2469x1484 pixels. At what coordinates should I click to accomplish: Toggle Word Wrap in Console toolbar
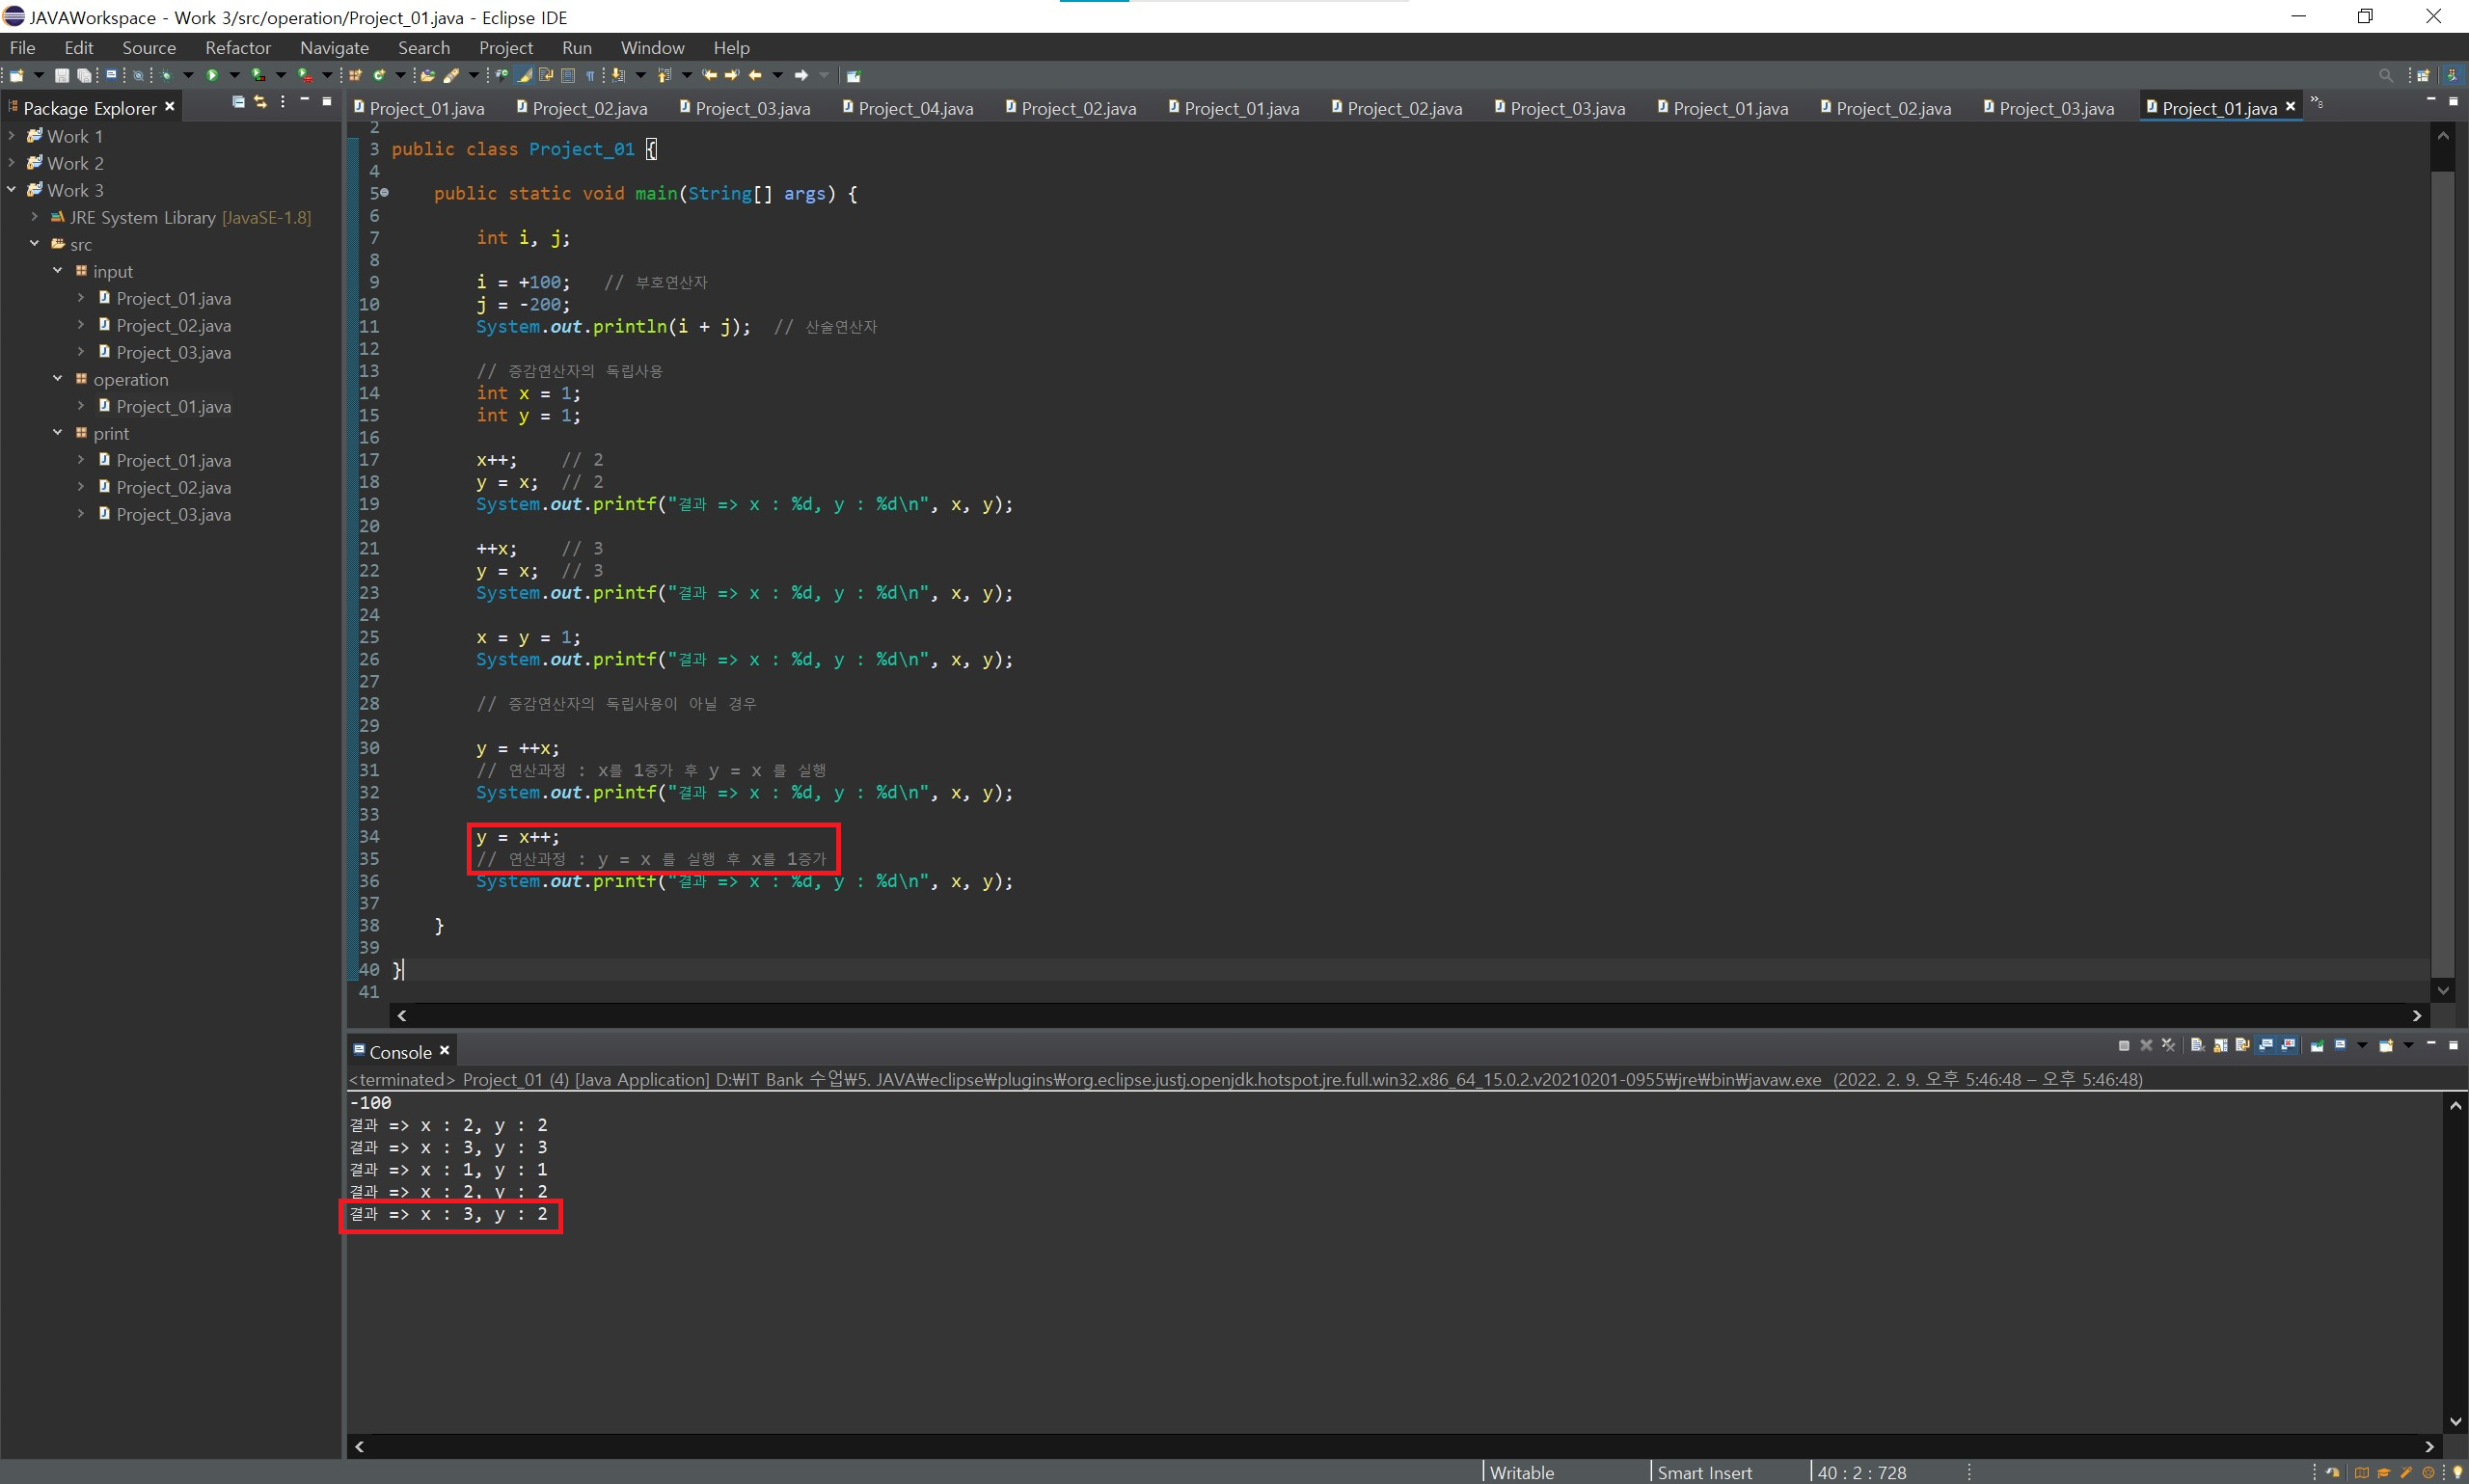(2242, 1045)
